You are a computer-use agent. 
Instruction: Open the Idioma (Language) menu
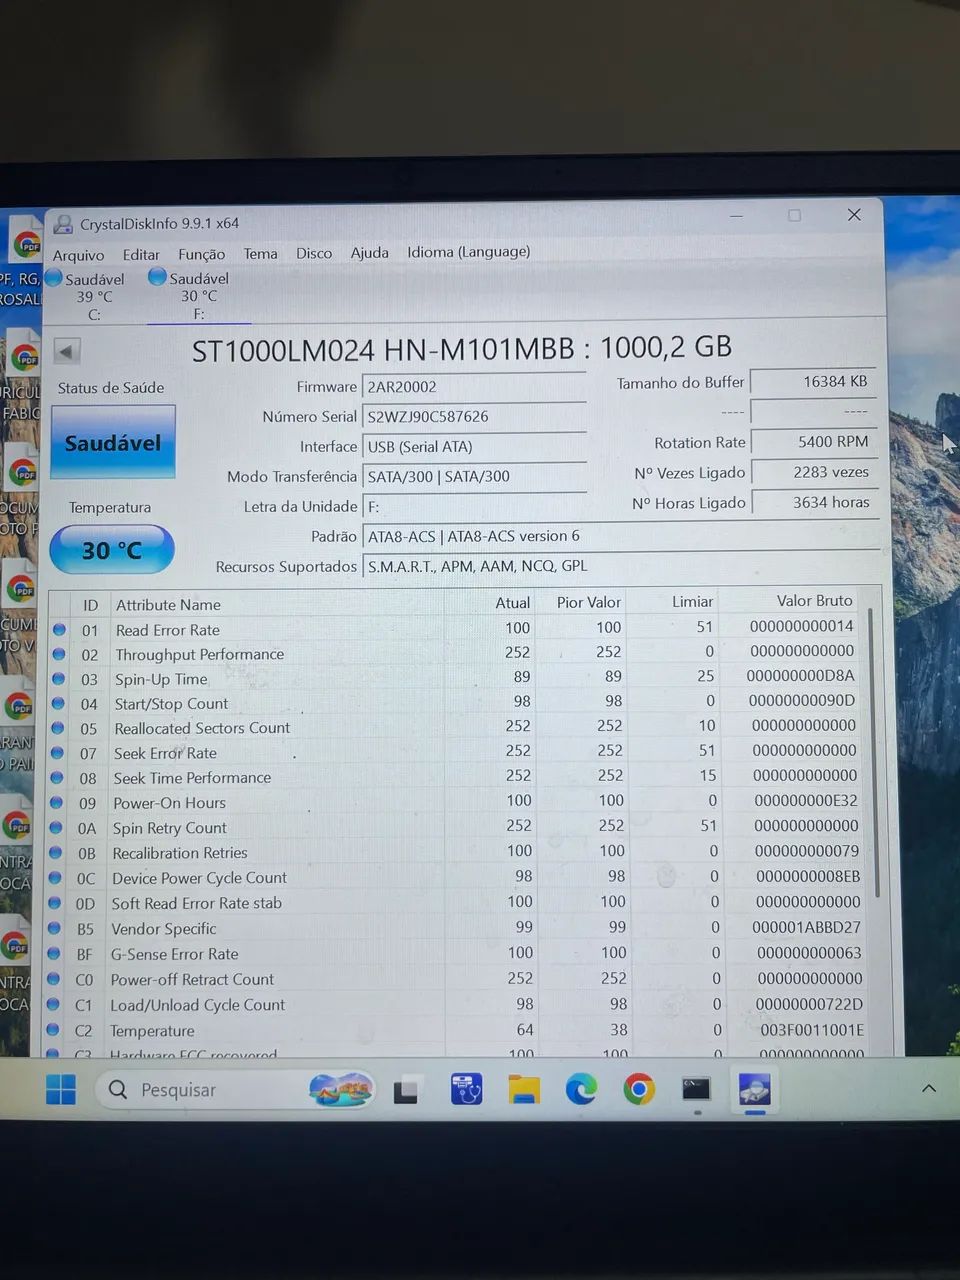(x=468, y=252)
